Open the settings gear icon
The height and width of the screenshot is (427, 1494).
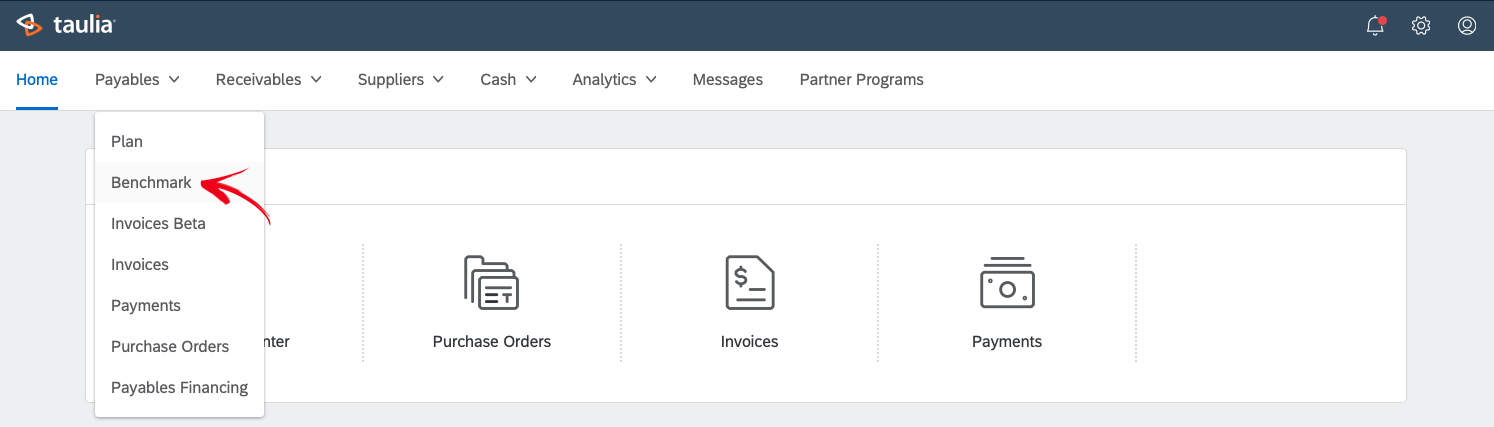[x=1420, y=26]
